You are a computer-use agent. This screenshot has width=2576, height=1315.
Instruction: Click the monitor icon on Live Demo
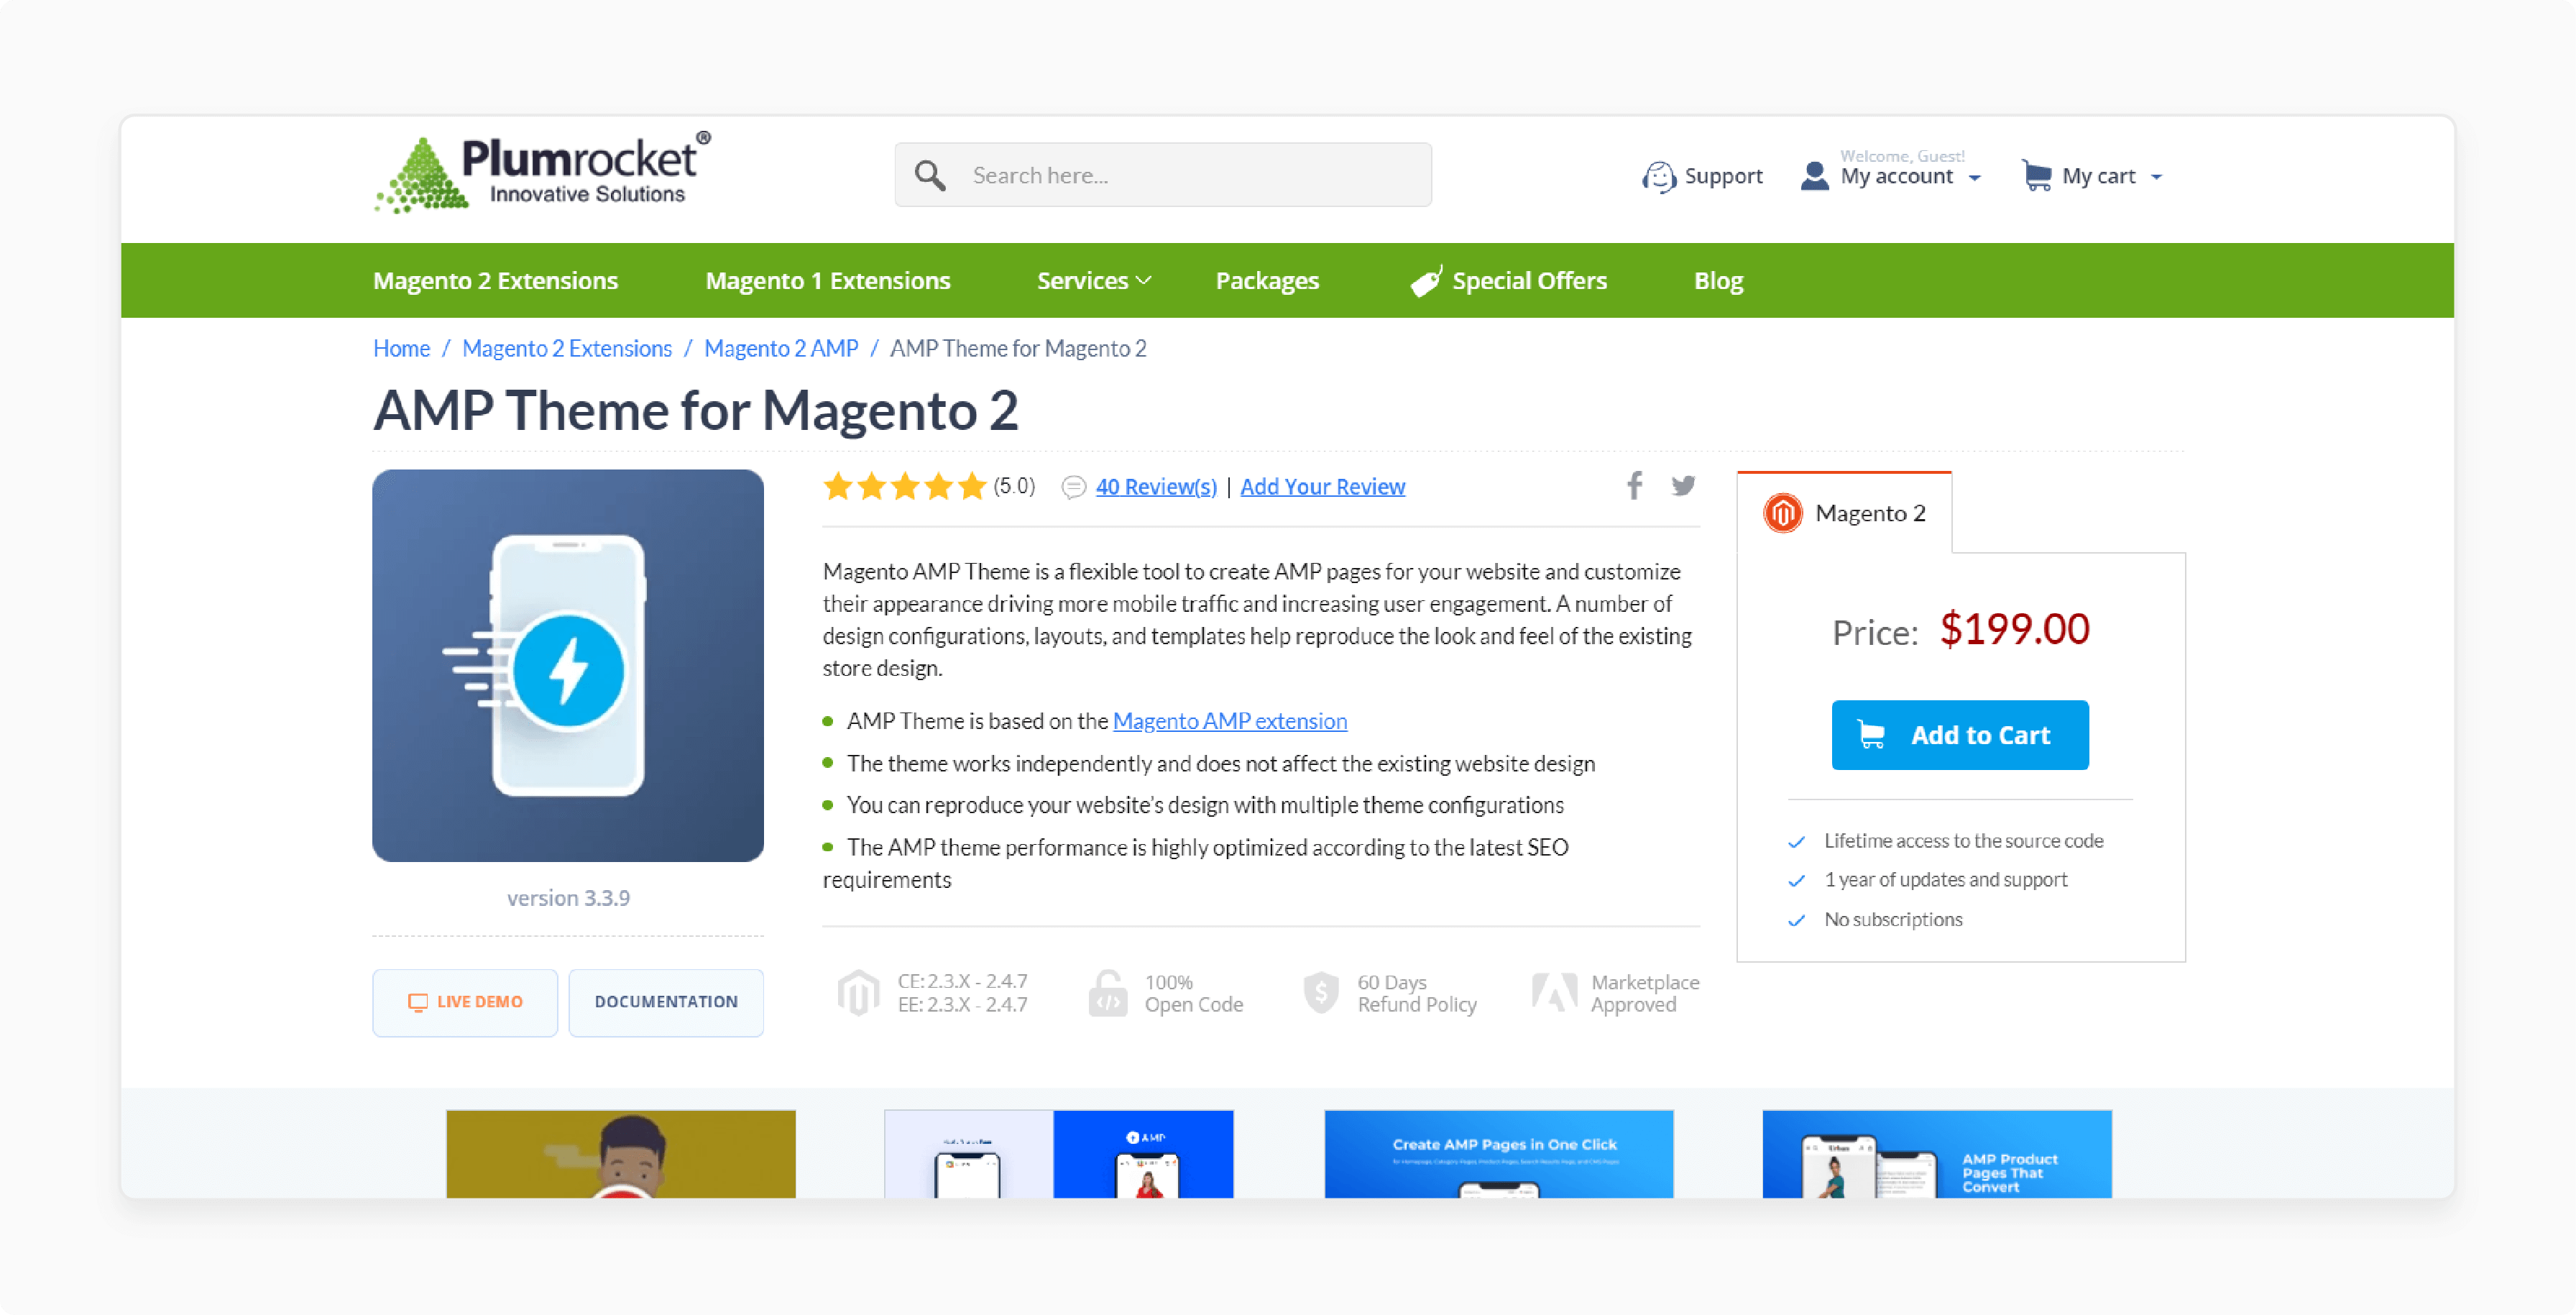pos(417,1002)
